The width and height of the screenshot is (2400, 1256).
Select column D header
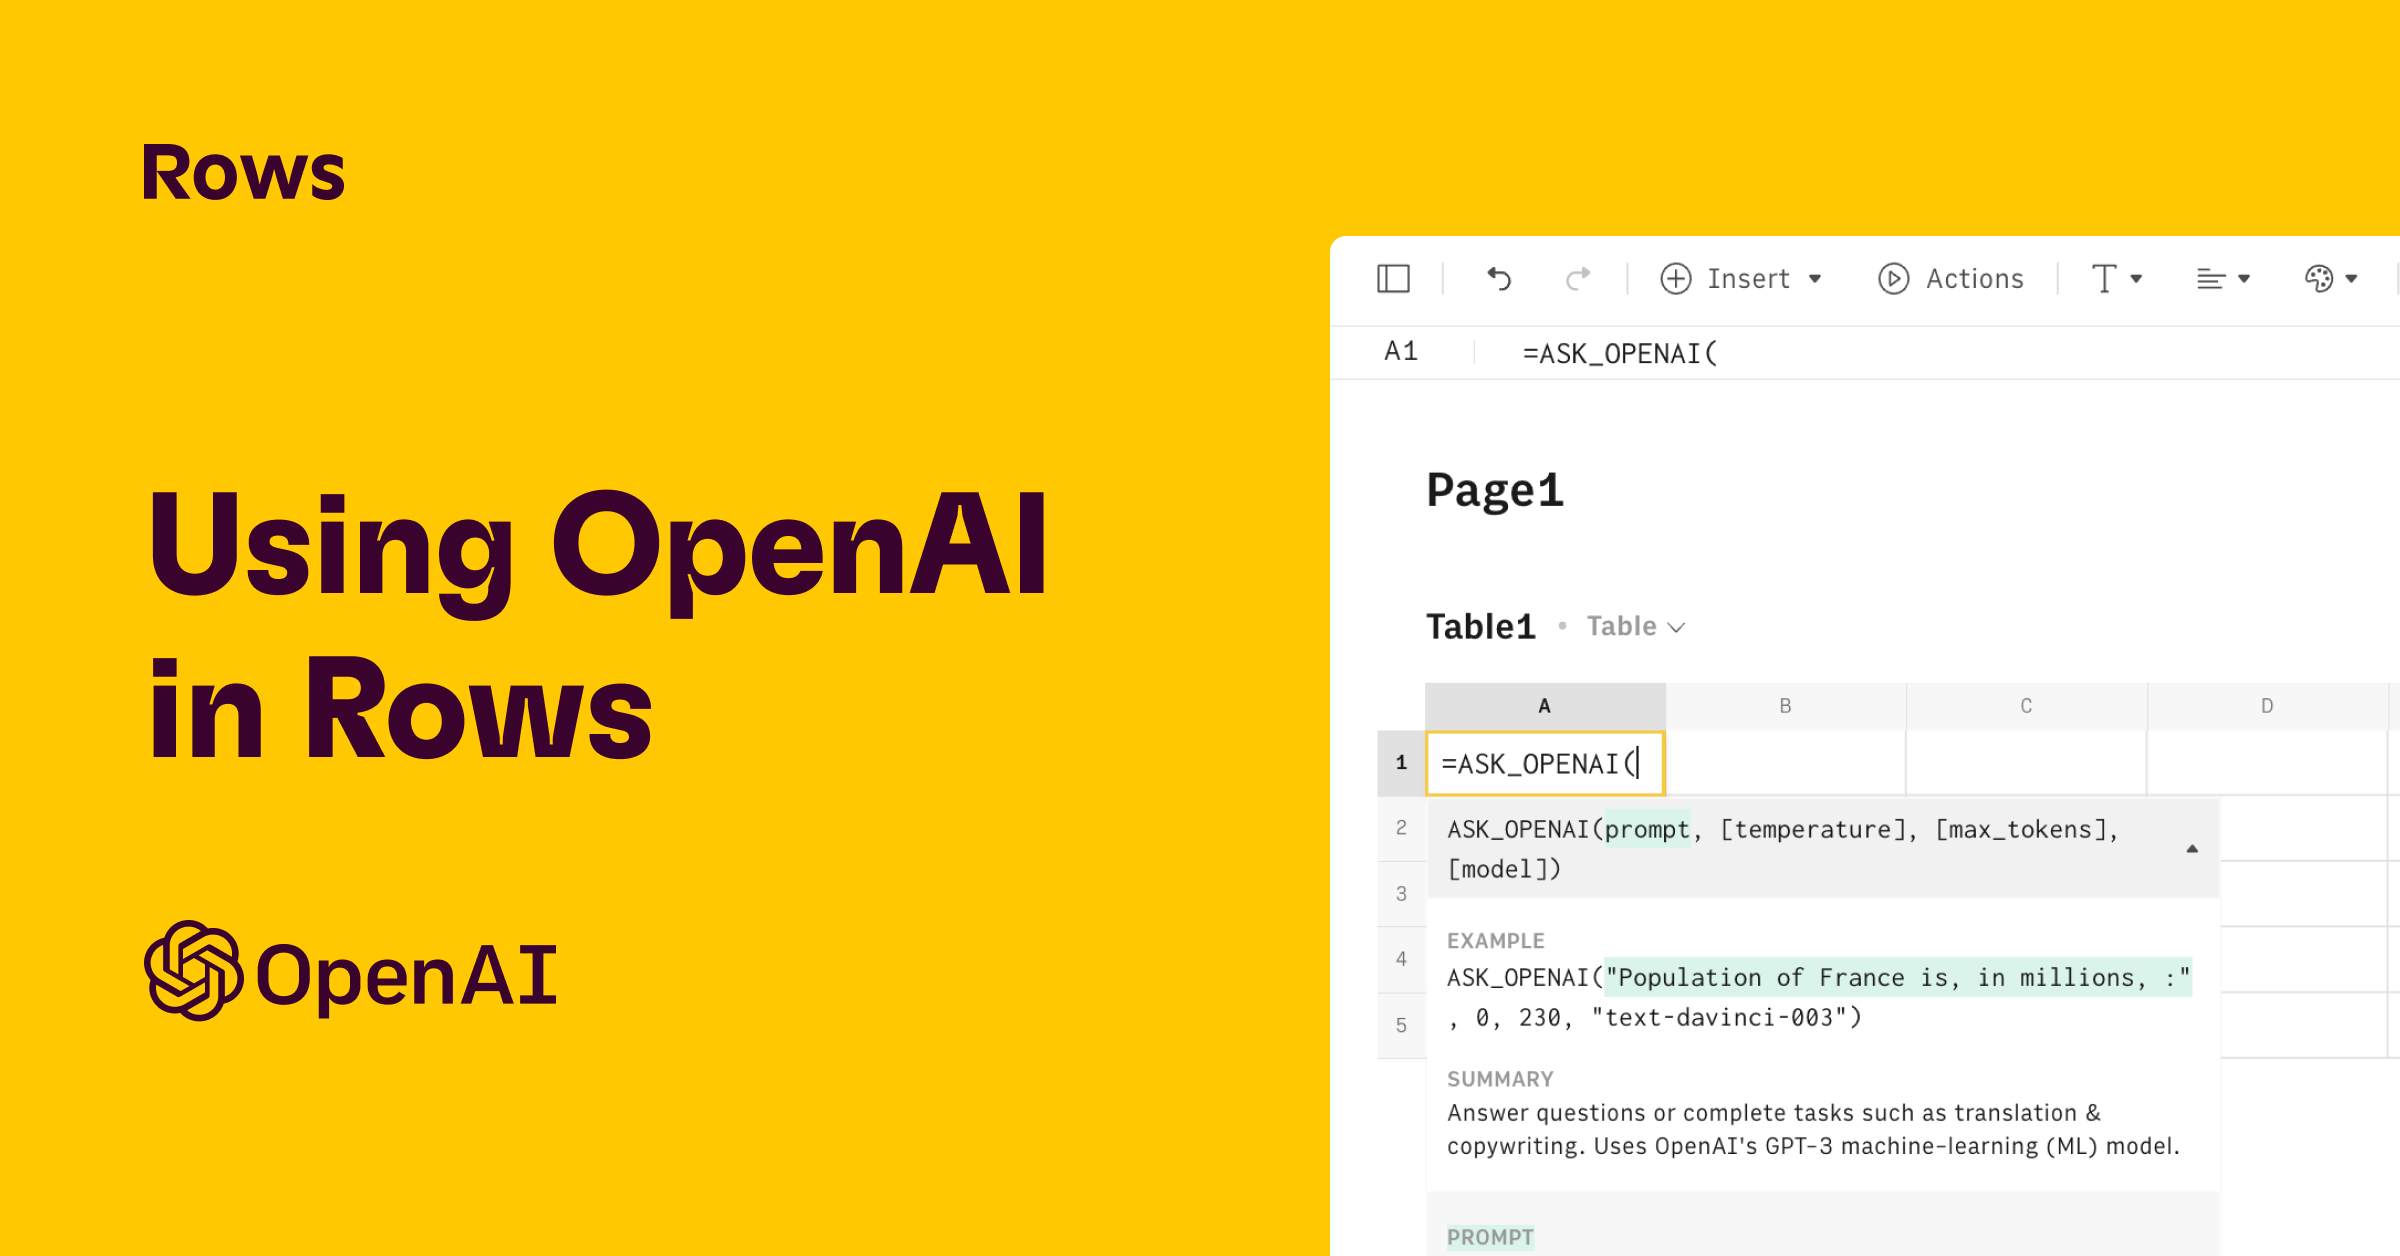(x=2267, y=706)
